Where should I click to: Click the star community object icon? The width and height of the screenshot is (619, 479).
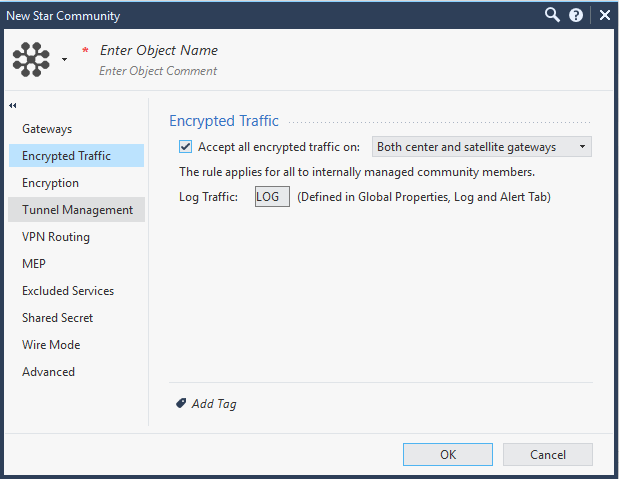pyautogui.click(x=31, y=59)
